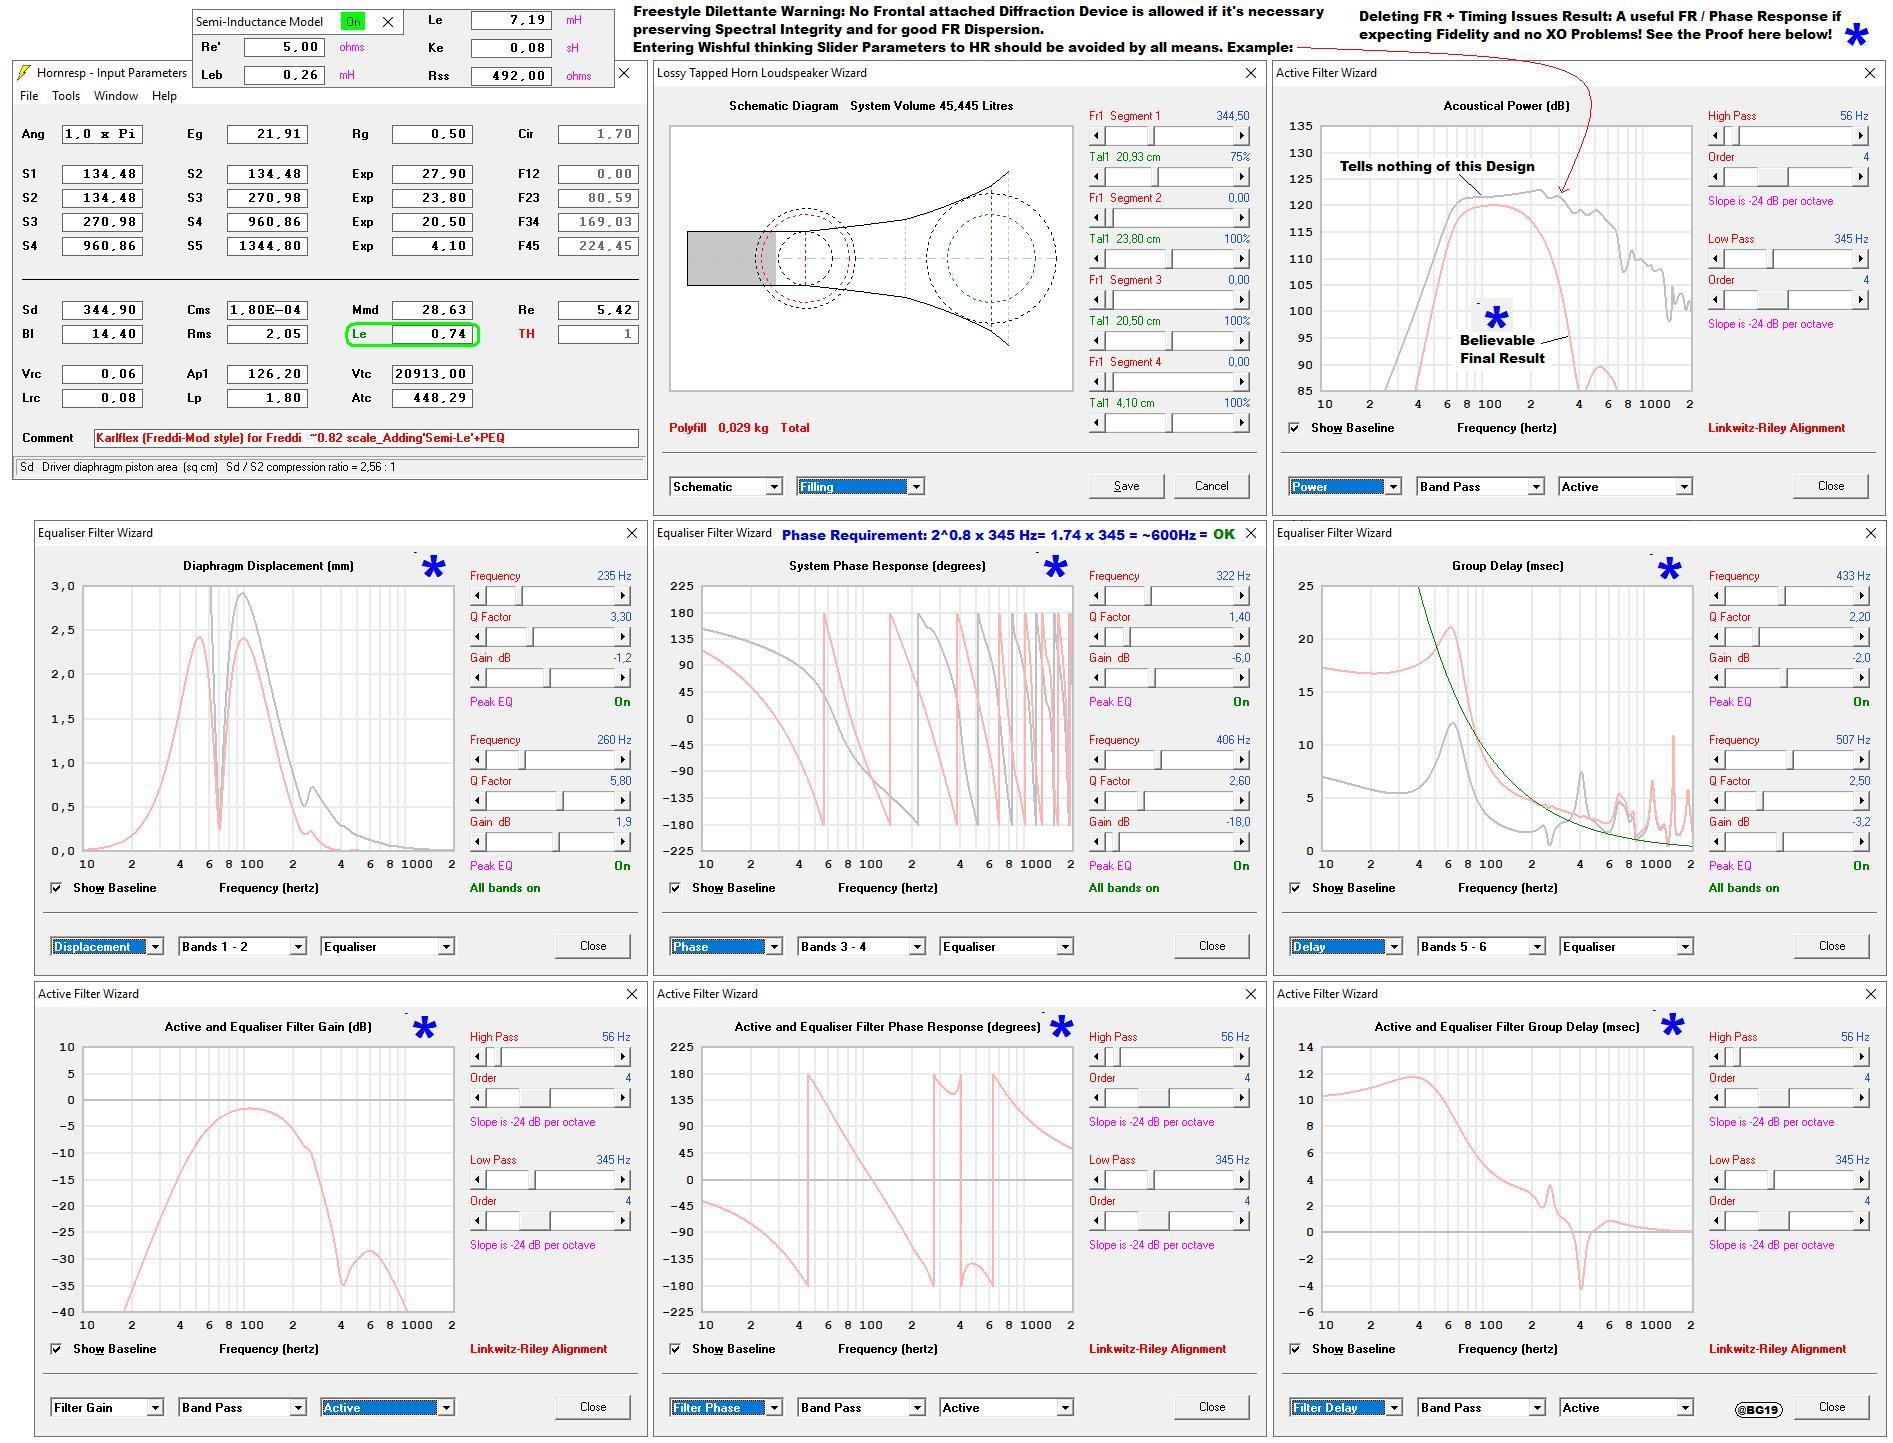Click 'All bands on' in Displacement window

505,888
